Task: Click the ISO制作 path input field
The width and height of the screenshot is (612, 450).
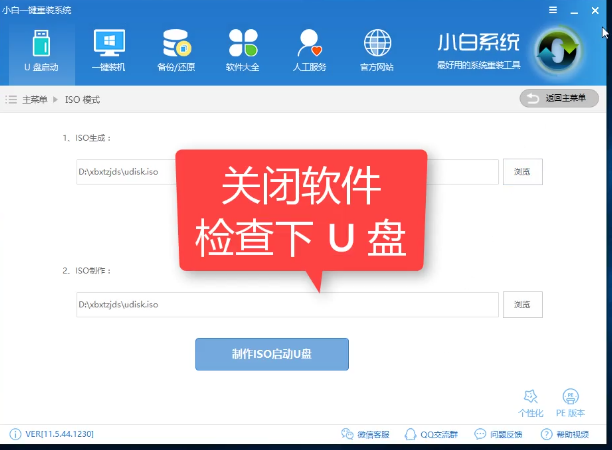Action: click(286, 304)
